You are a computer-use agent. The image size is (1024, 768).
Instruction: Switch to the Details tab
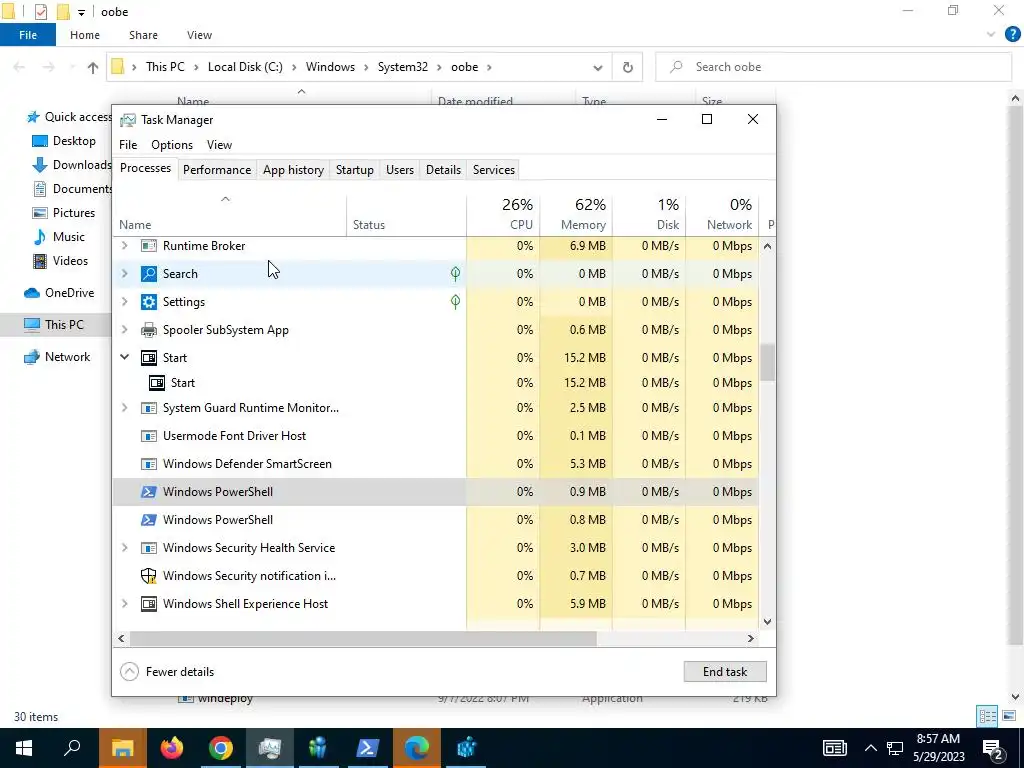(443, 170)
